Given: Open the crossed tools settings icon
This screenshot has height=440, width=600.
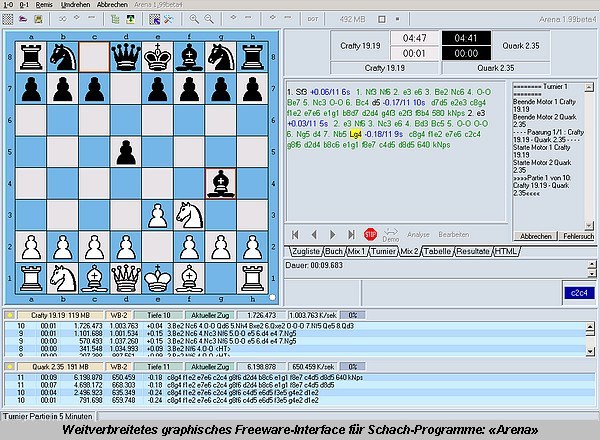Looking at the screenshot, I should click(169, 19).
